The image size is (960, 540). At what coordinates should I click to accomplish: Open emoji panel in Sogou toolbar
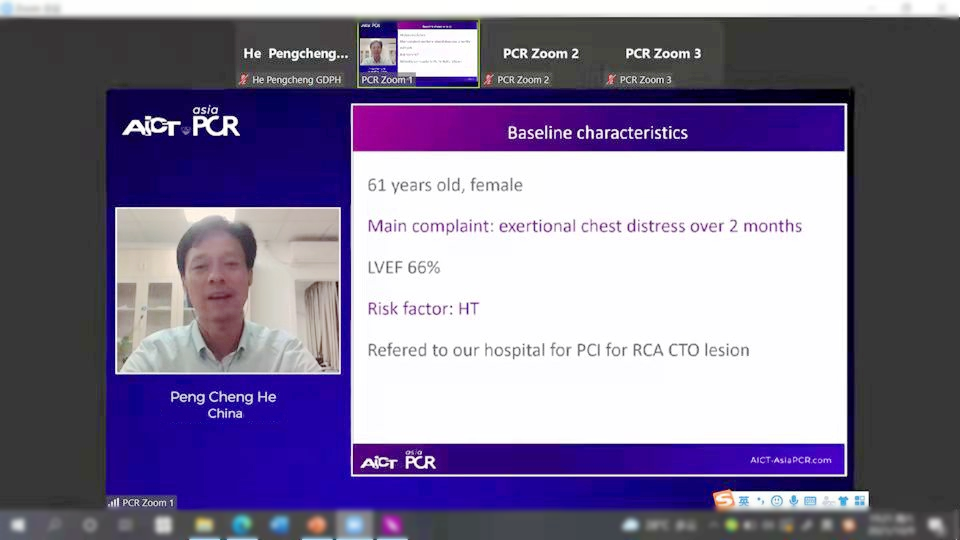pos(777,500)
